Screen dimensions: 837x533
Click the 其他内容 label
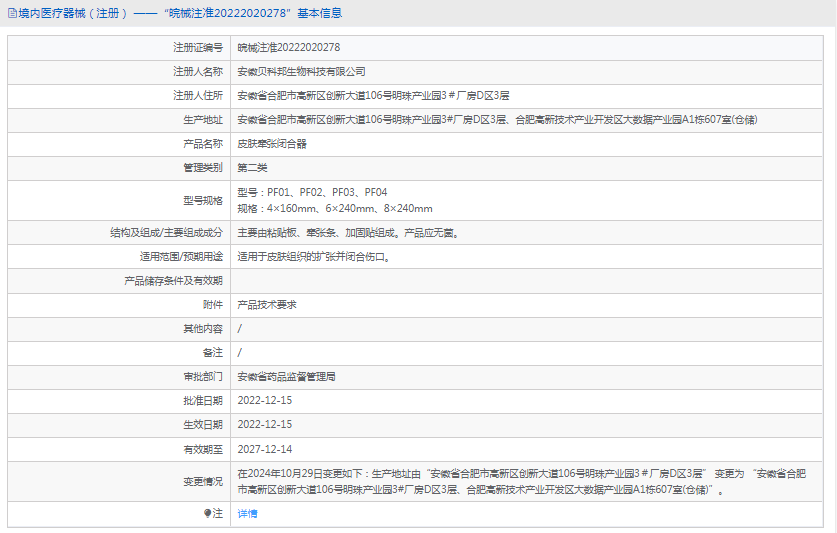click(x=203, y=329)
